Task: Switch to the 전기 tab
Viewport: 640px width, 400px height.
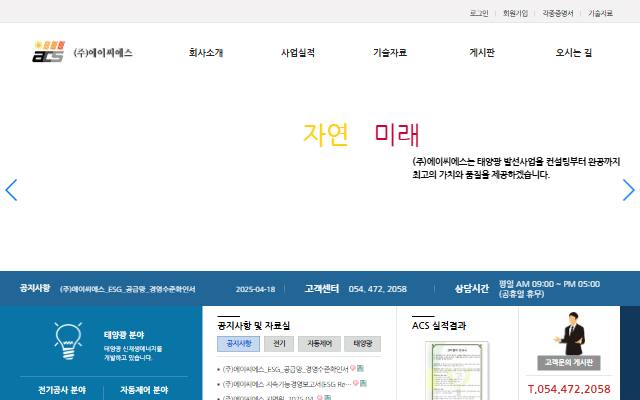Action: [279, 344]
